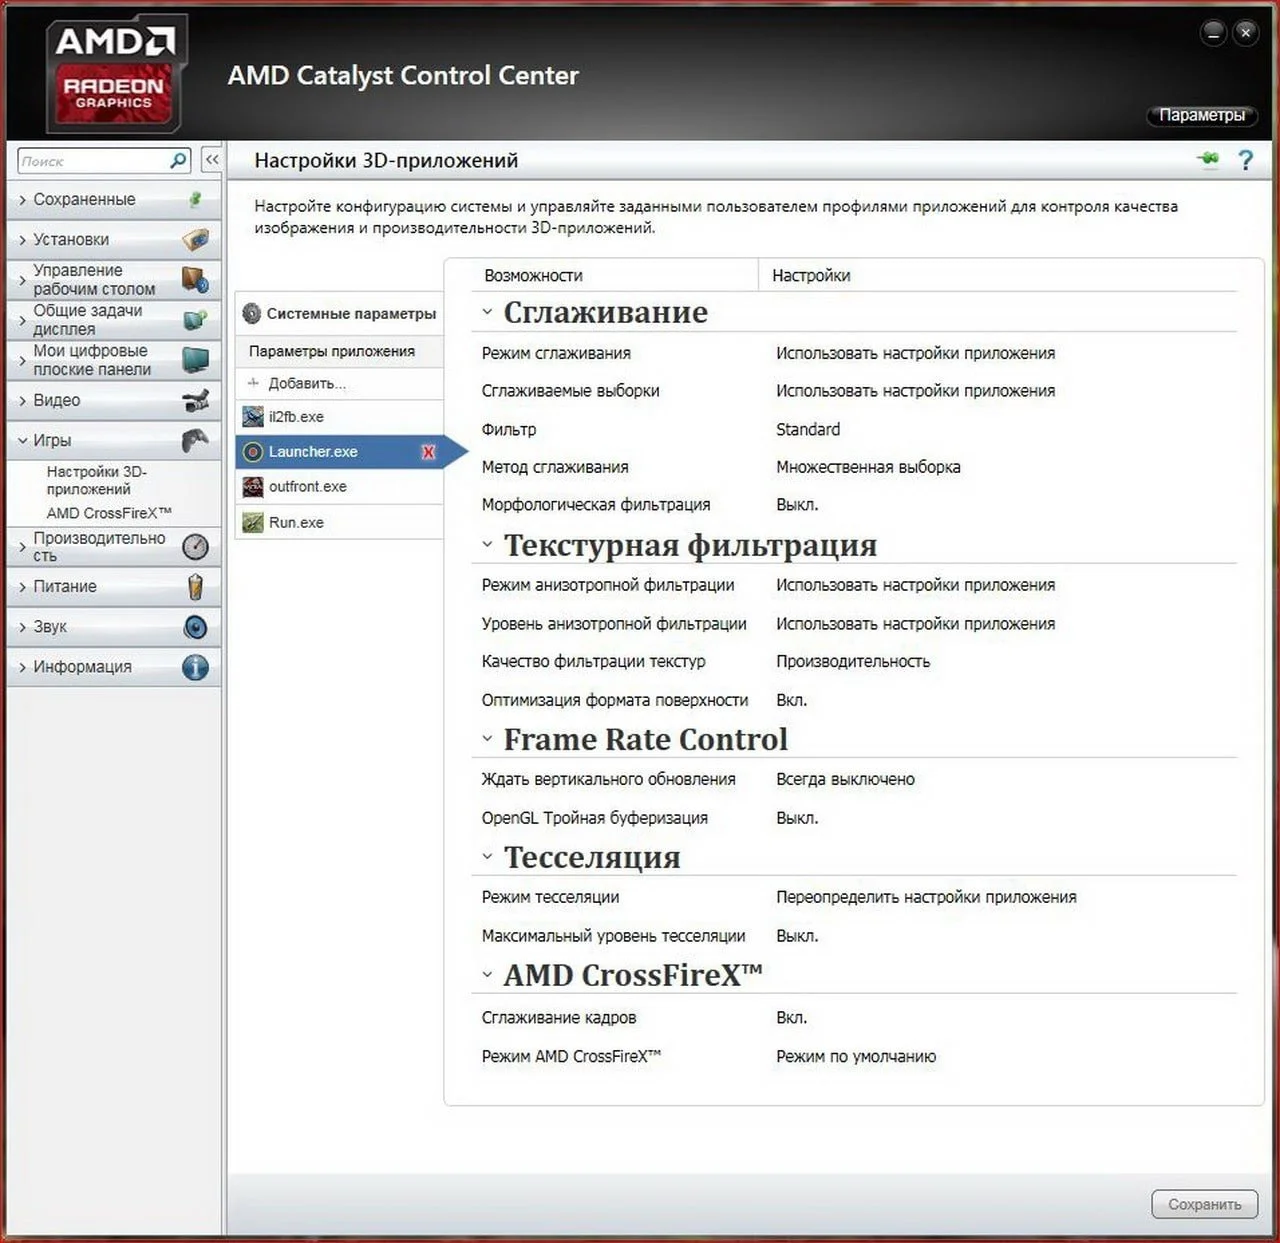The image size is (1280, 1243).
Task: Click the Видео camera icon
Action: pyautogui.click(x=196, y=400)
